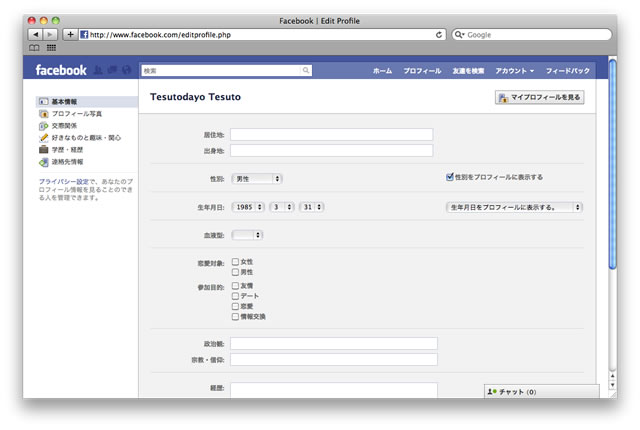Open notifications globe icon in header

[127, 70]
